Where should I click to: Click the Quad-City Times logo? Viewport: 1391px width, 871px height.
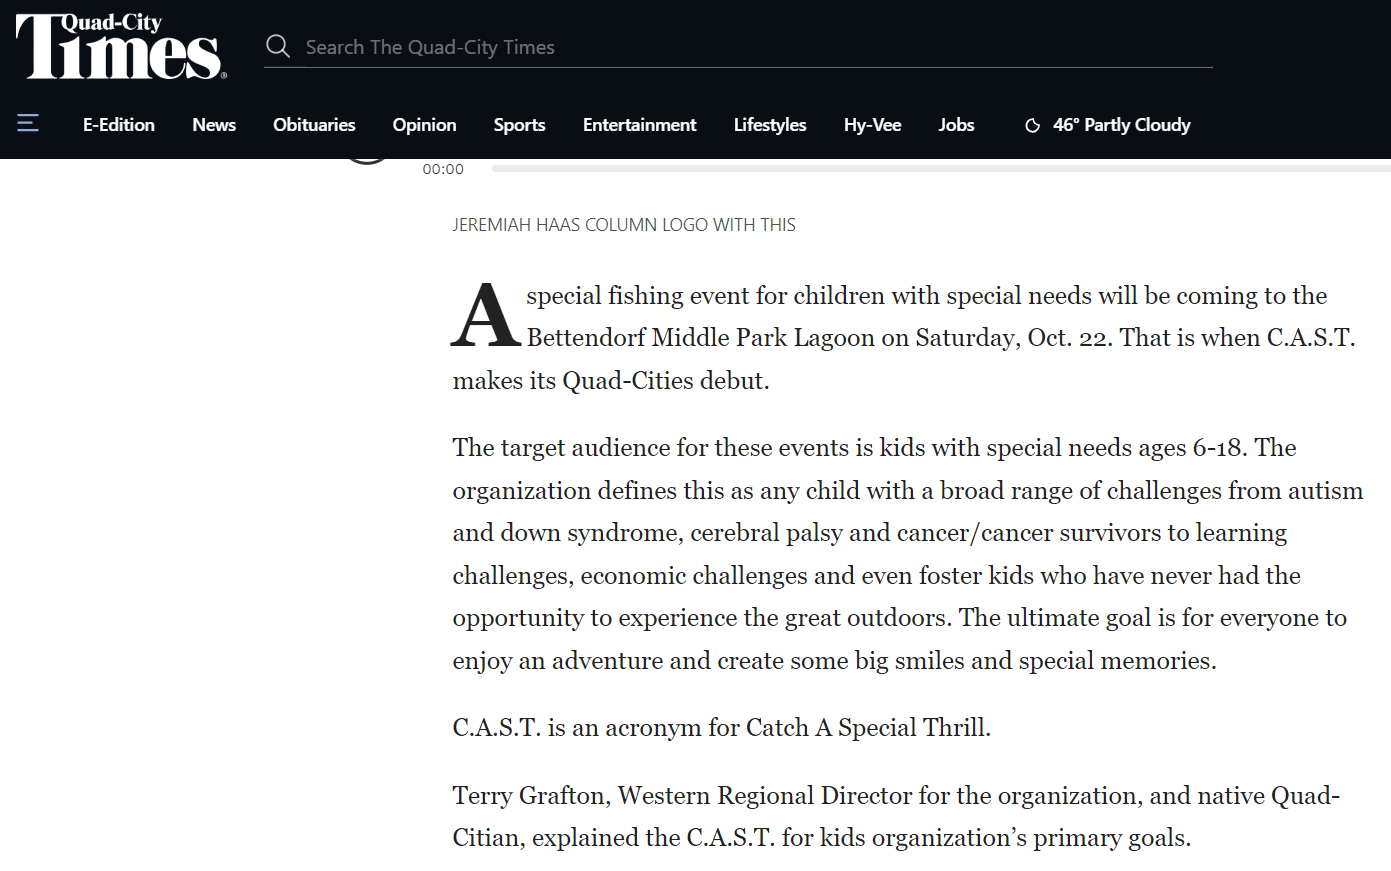point(121,46)
